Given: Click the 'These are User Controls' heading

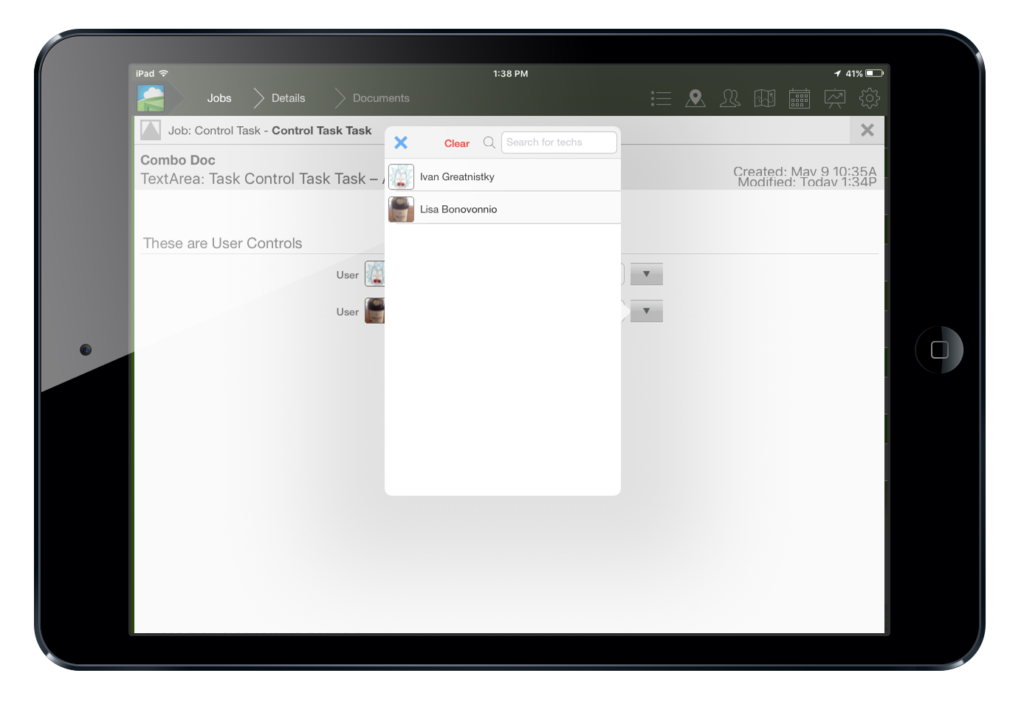Looking at the screenshot, I should (222, 243).
